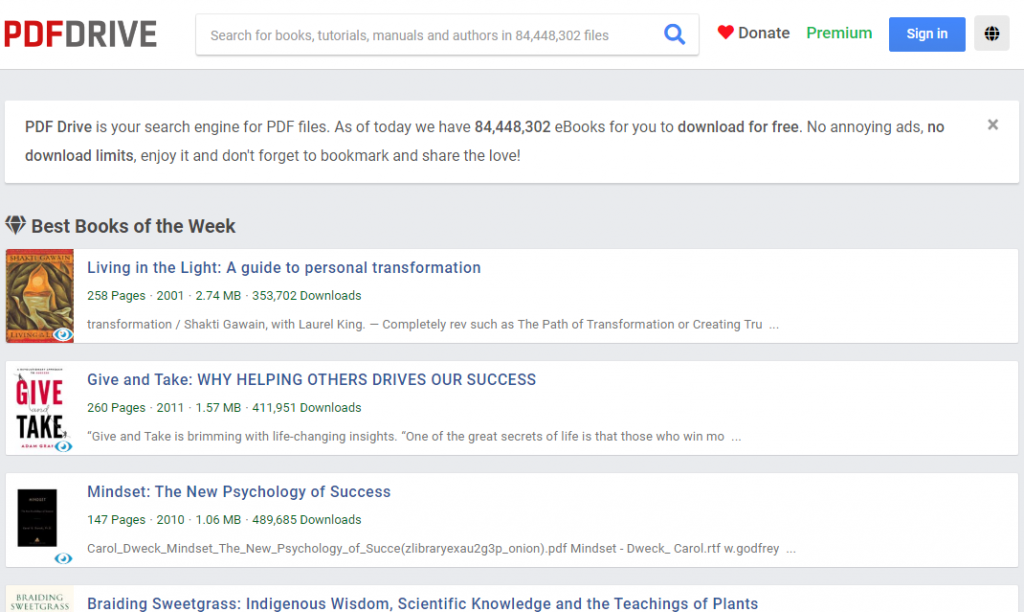Click the PDFDRIVE logo
This screenshot has width=1024, height=612.
pos(80,34)
